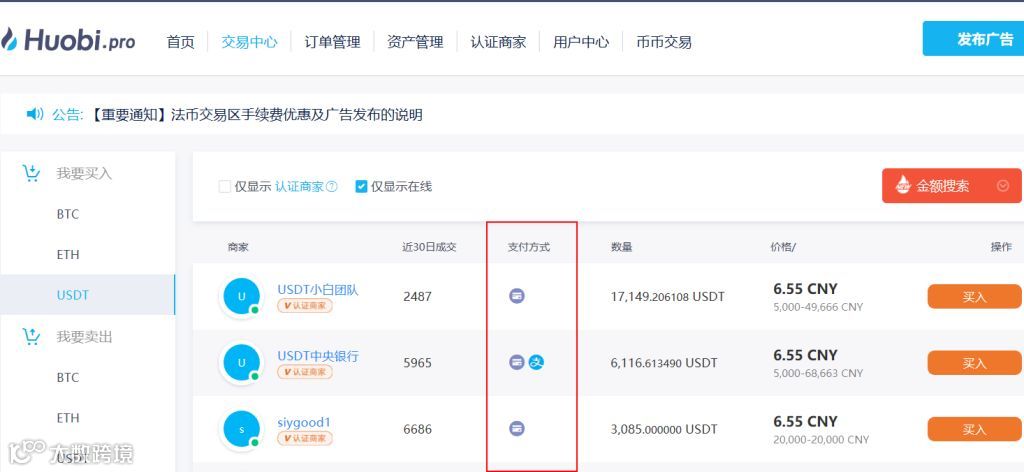1024x472 pixels.
Task: Select BTC under 我要卖出
Action: [68, 377]
